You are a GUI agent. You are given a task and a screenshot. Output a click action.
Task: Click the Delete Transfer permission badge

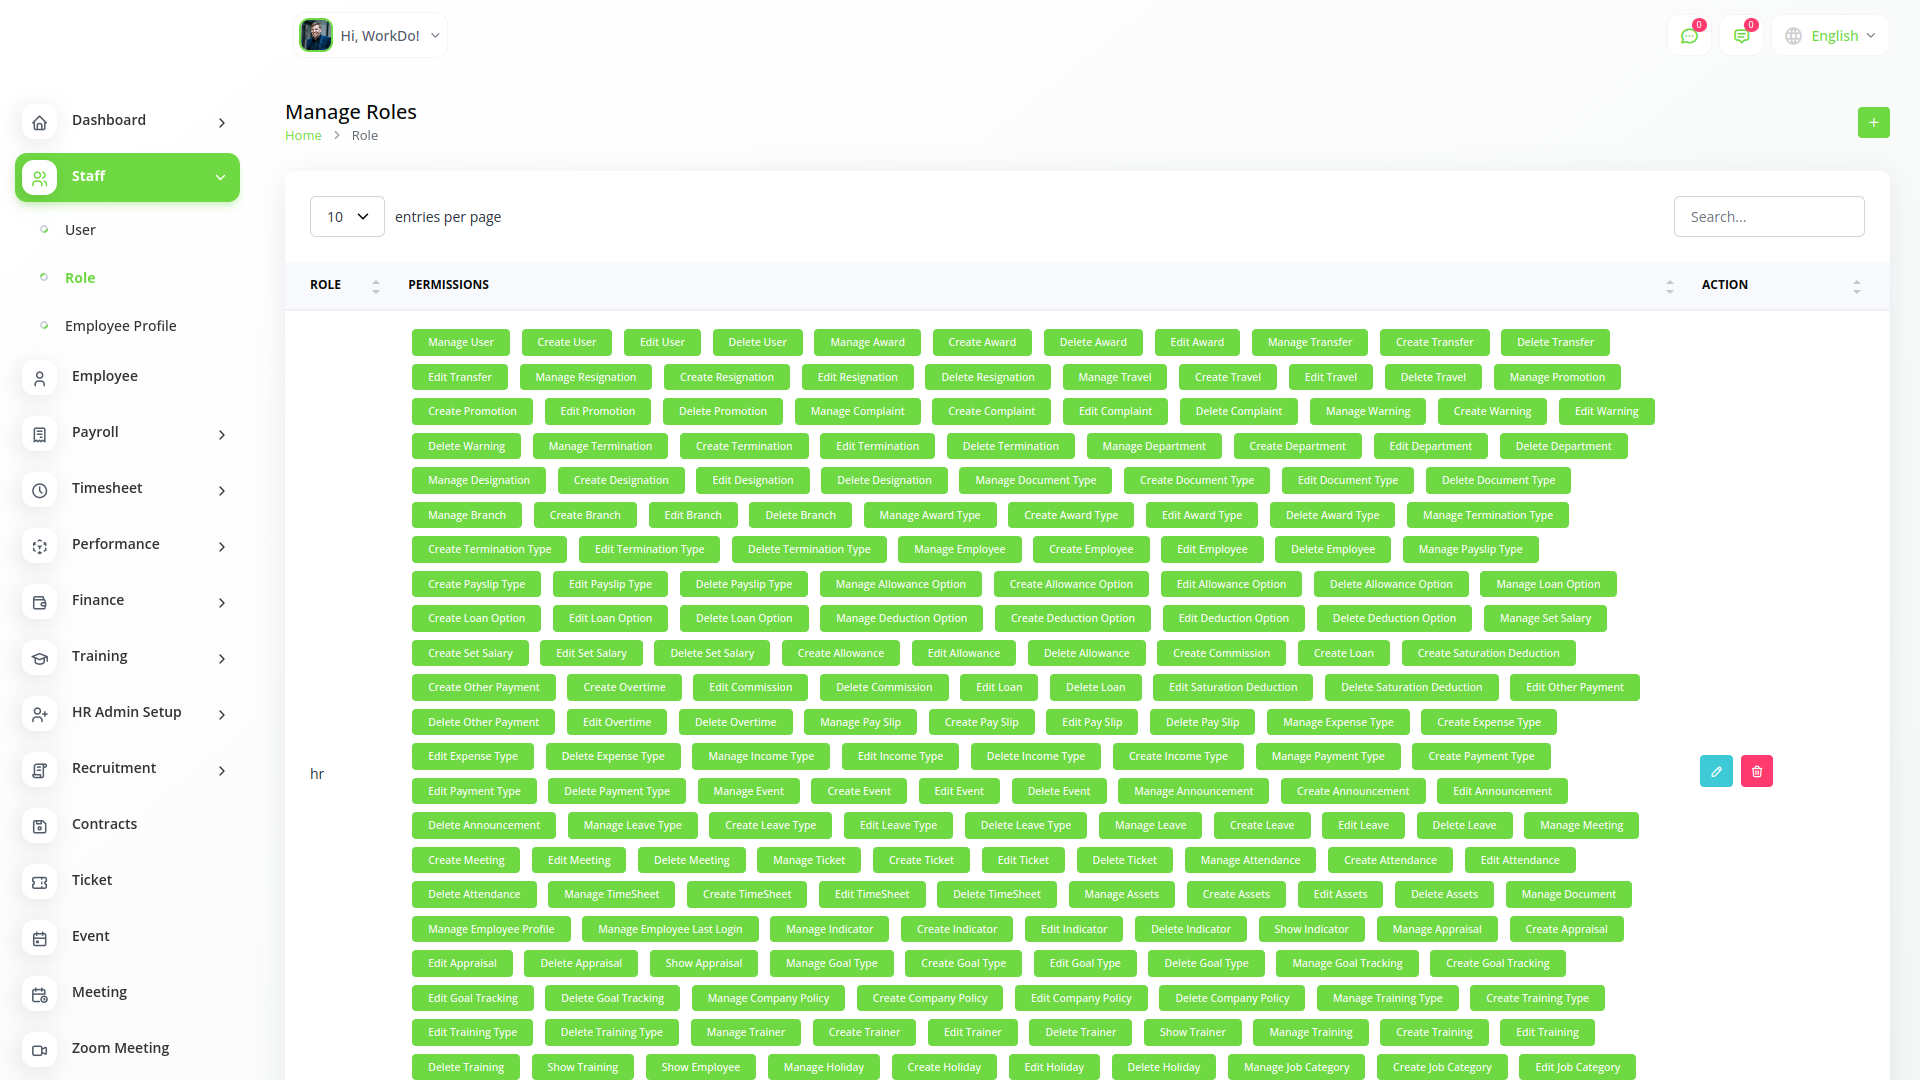1555,342
